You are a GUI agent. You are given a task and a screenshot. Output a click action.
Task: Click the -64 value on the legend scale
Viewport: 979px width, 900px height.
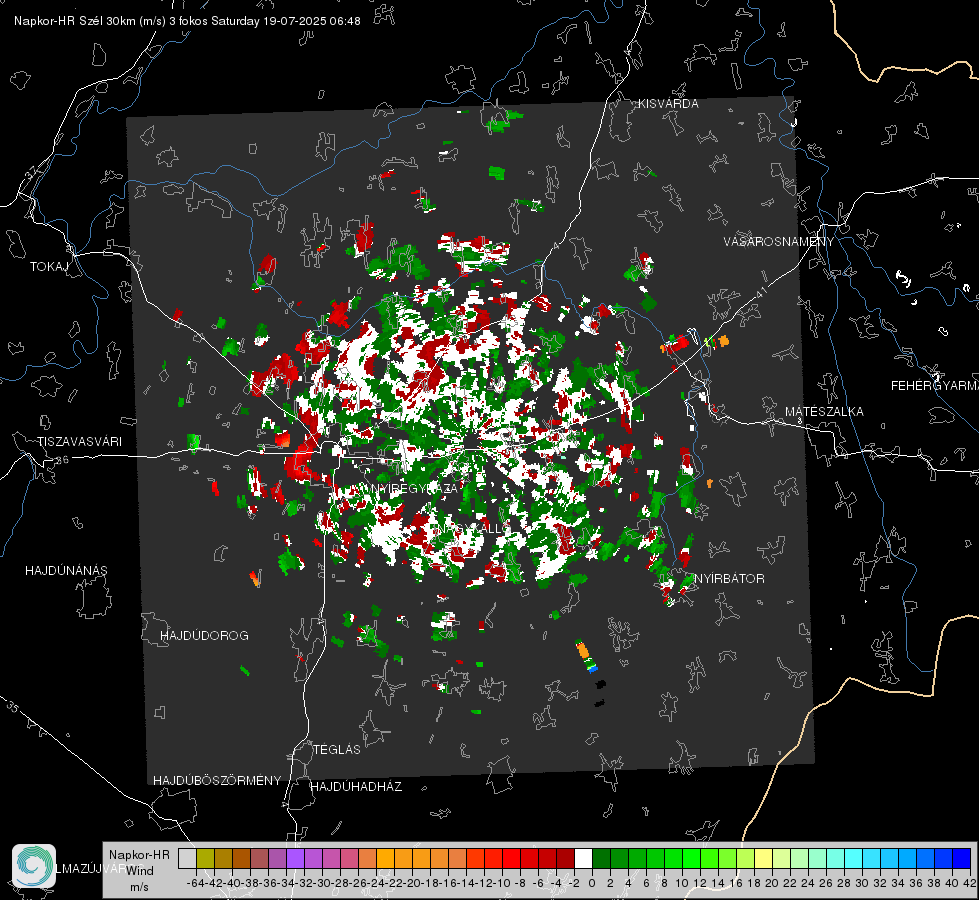pos(196,883)
